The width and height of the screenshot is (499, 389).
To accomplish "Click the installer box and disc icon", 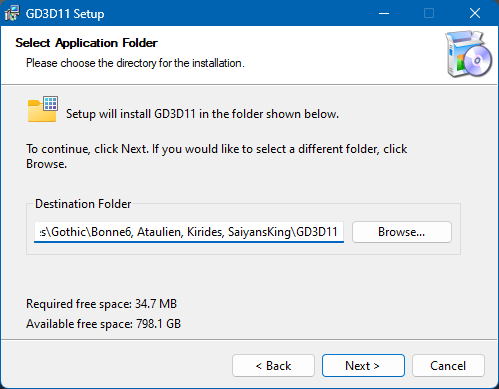I will pyautogui.click(x=468, y=54).
